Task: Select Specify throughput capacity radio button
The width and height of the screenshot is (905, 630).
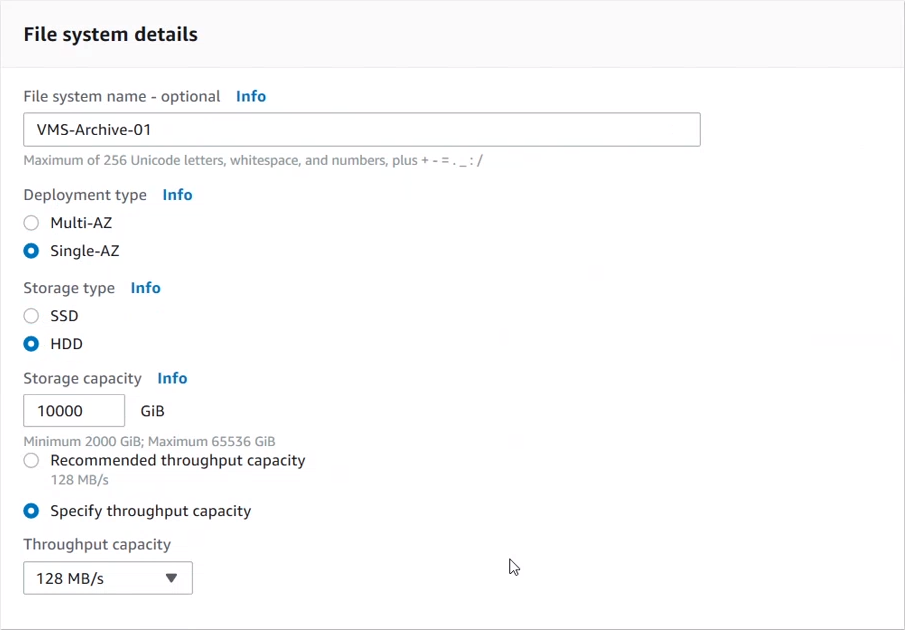Action: click(32, 511)
